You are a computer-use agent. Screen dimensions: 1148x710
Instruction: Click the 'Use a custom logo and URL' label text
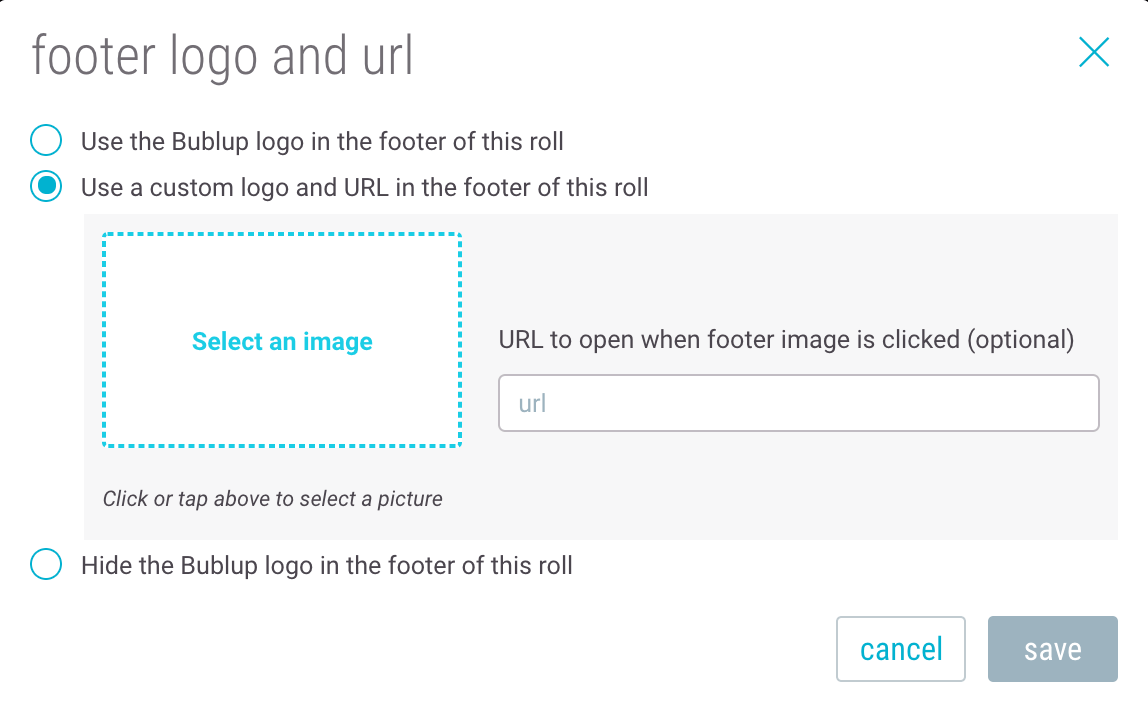(365, 187)
